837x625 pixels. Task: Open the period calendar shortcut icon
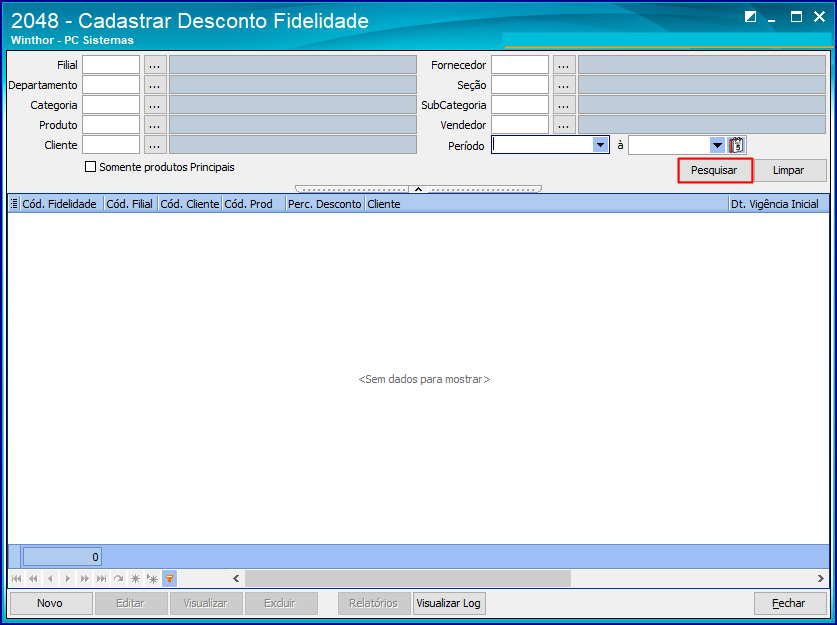[736, 145]
